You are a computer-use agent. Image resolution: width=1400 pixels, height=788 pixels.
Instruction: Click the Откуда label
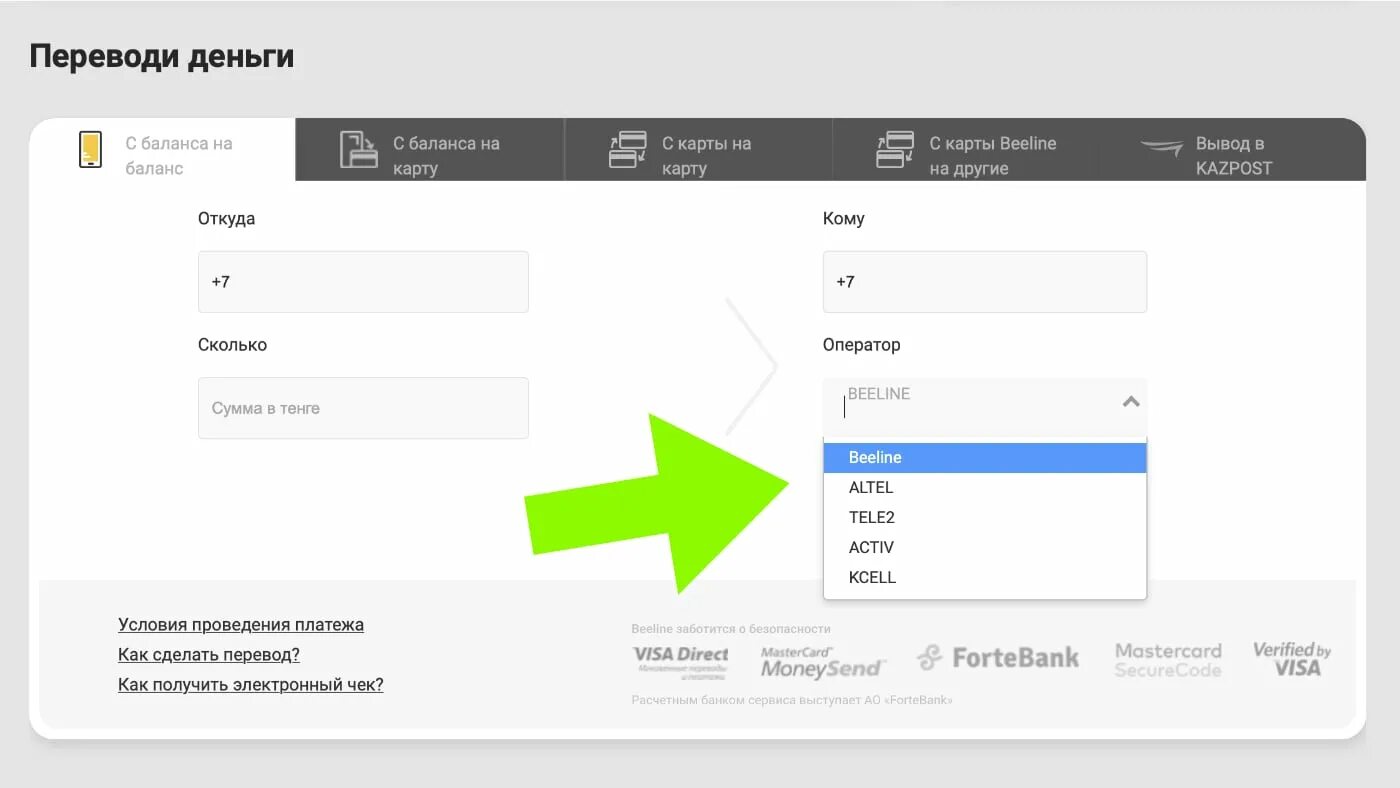[227, 219]
